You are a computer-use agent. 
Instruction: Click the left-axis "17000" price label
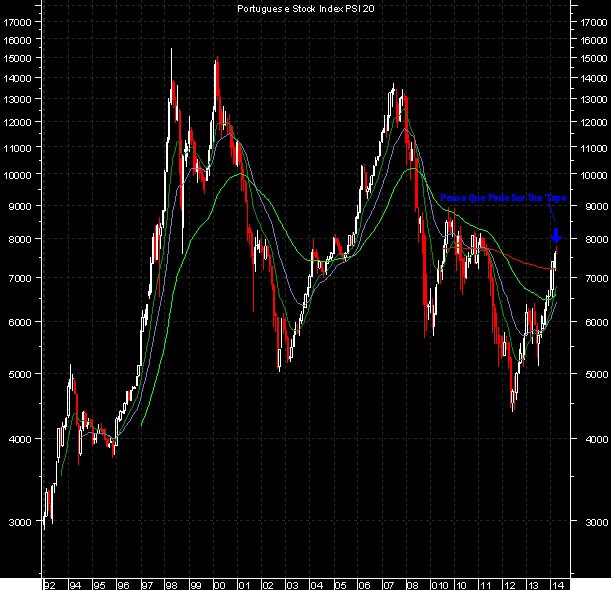(17, 22)
